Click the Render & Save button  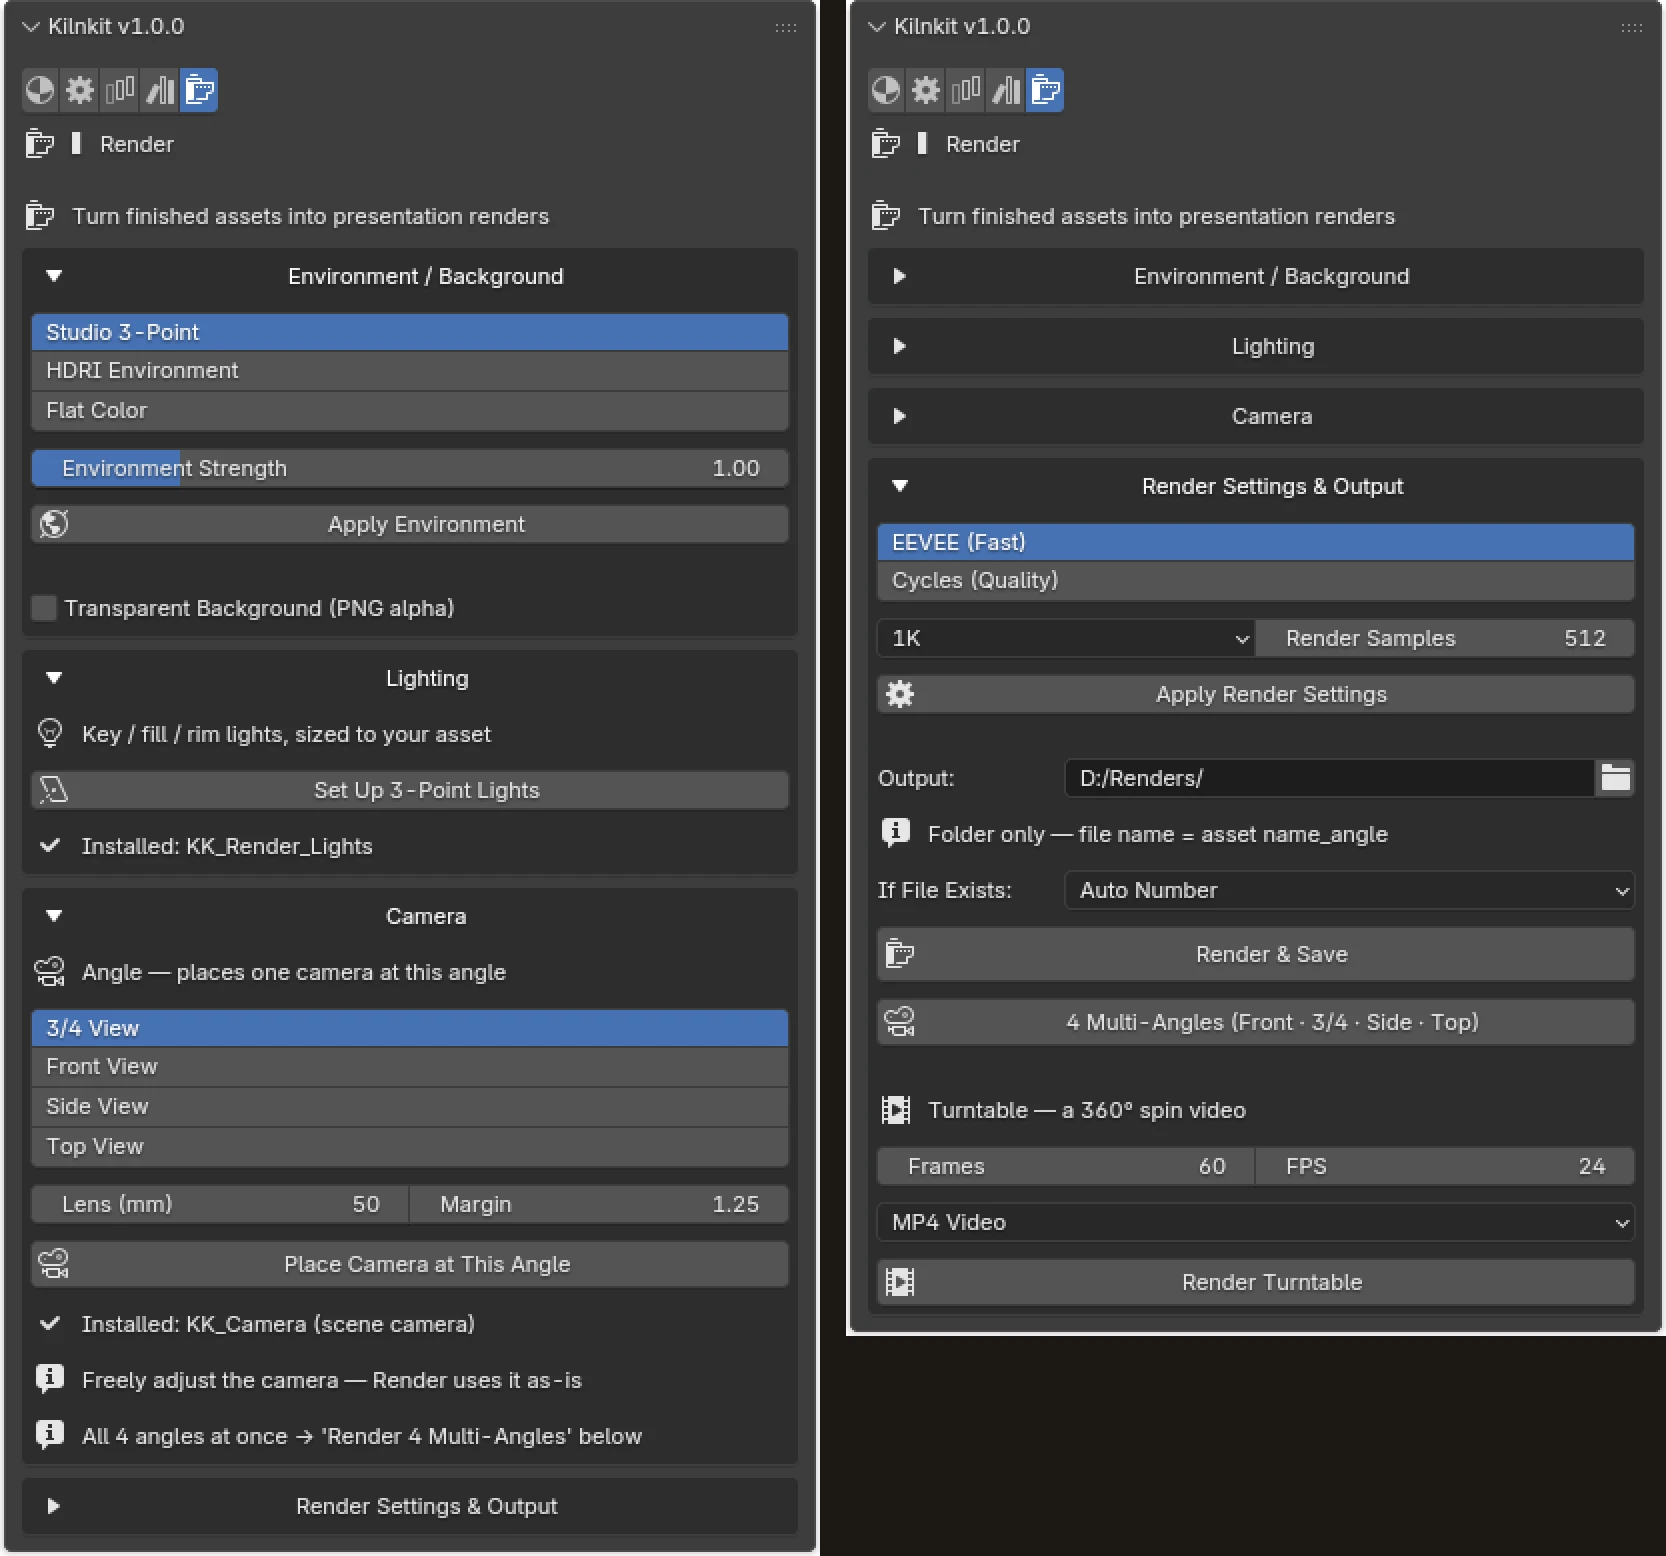[1256, 954]
